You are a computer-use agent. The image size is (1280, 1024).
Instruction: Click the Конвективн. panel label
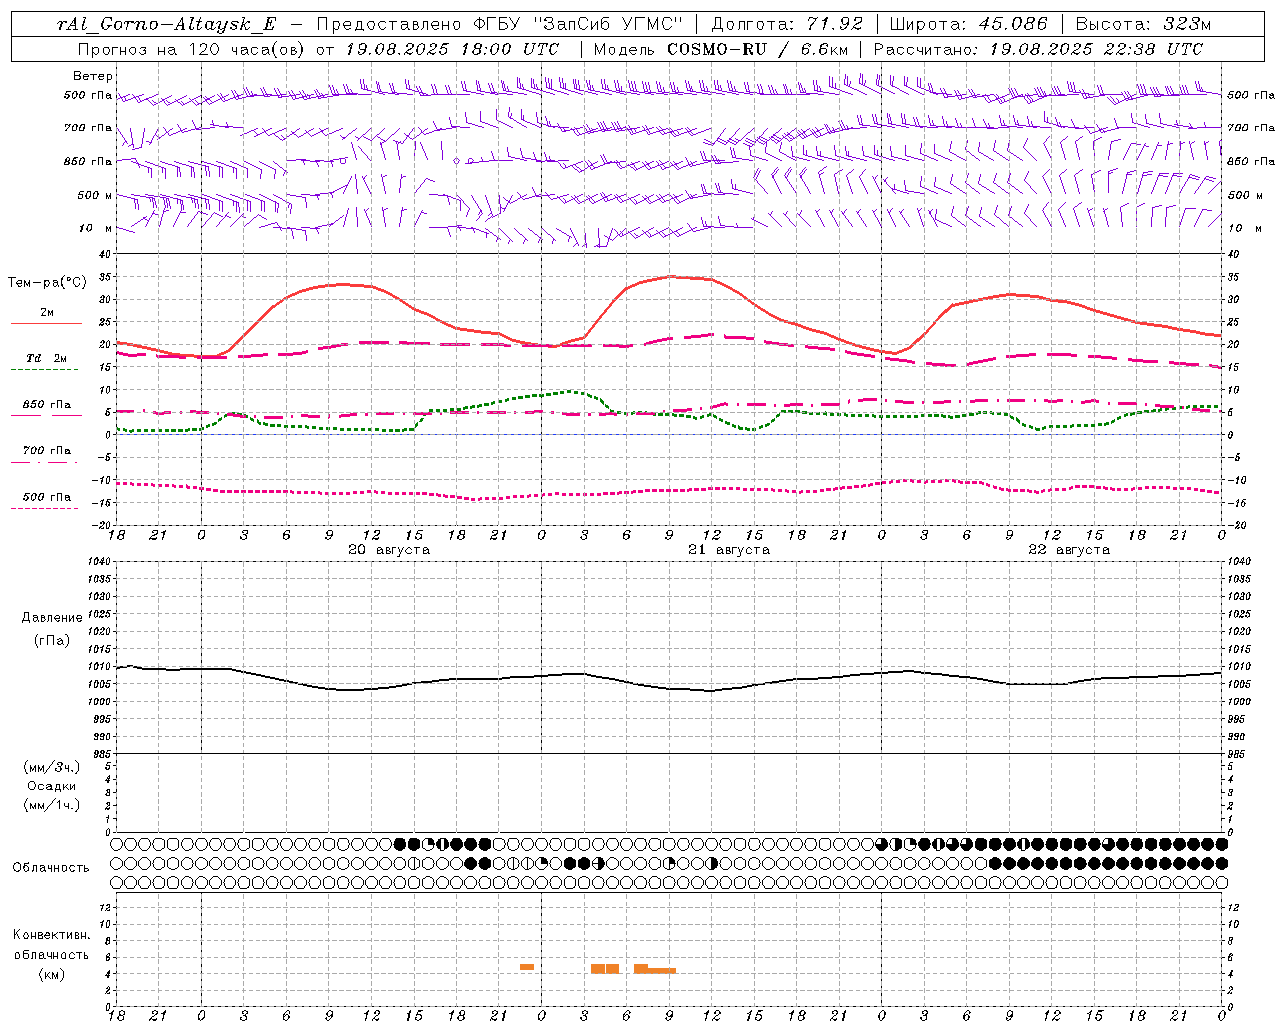coord(51,935)
